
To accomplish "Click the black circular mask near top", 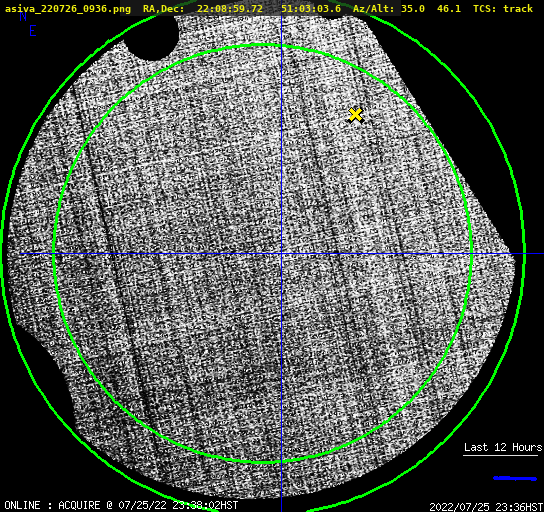I will (152, 36).
